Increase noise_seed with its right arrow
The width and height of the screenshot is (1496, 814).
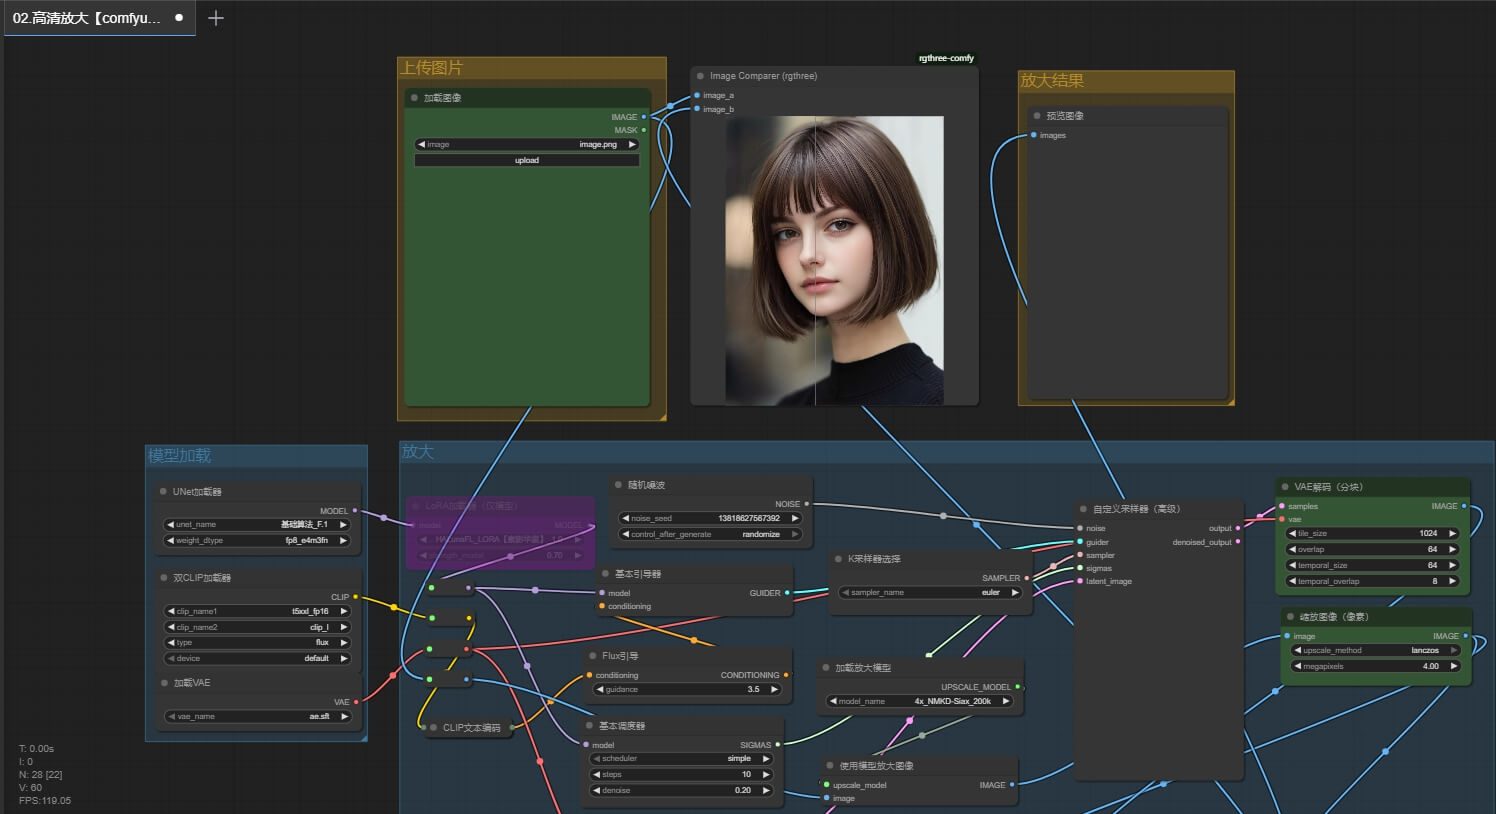coord(795,518)
